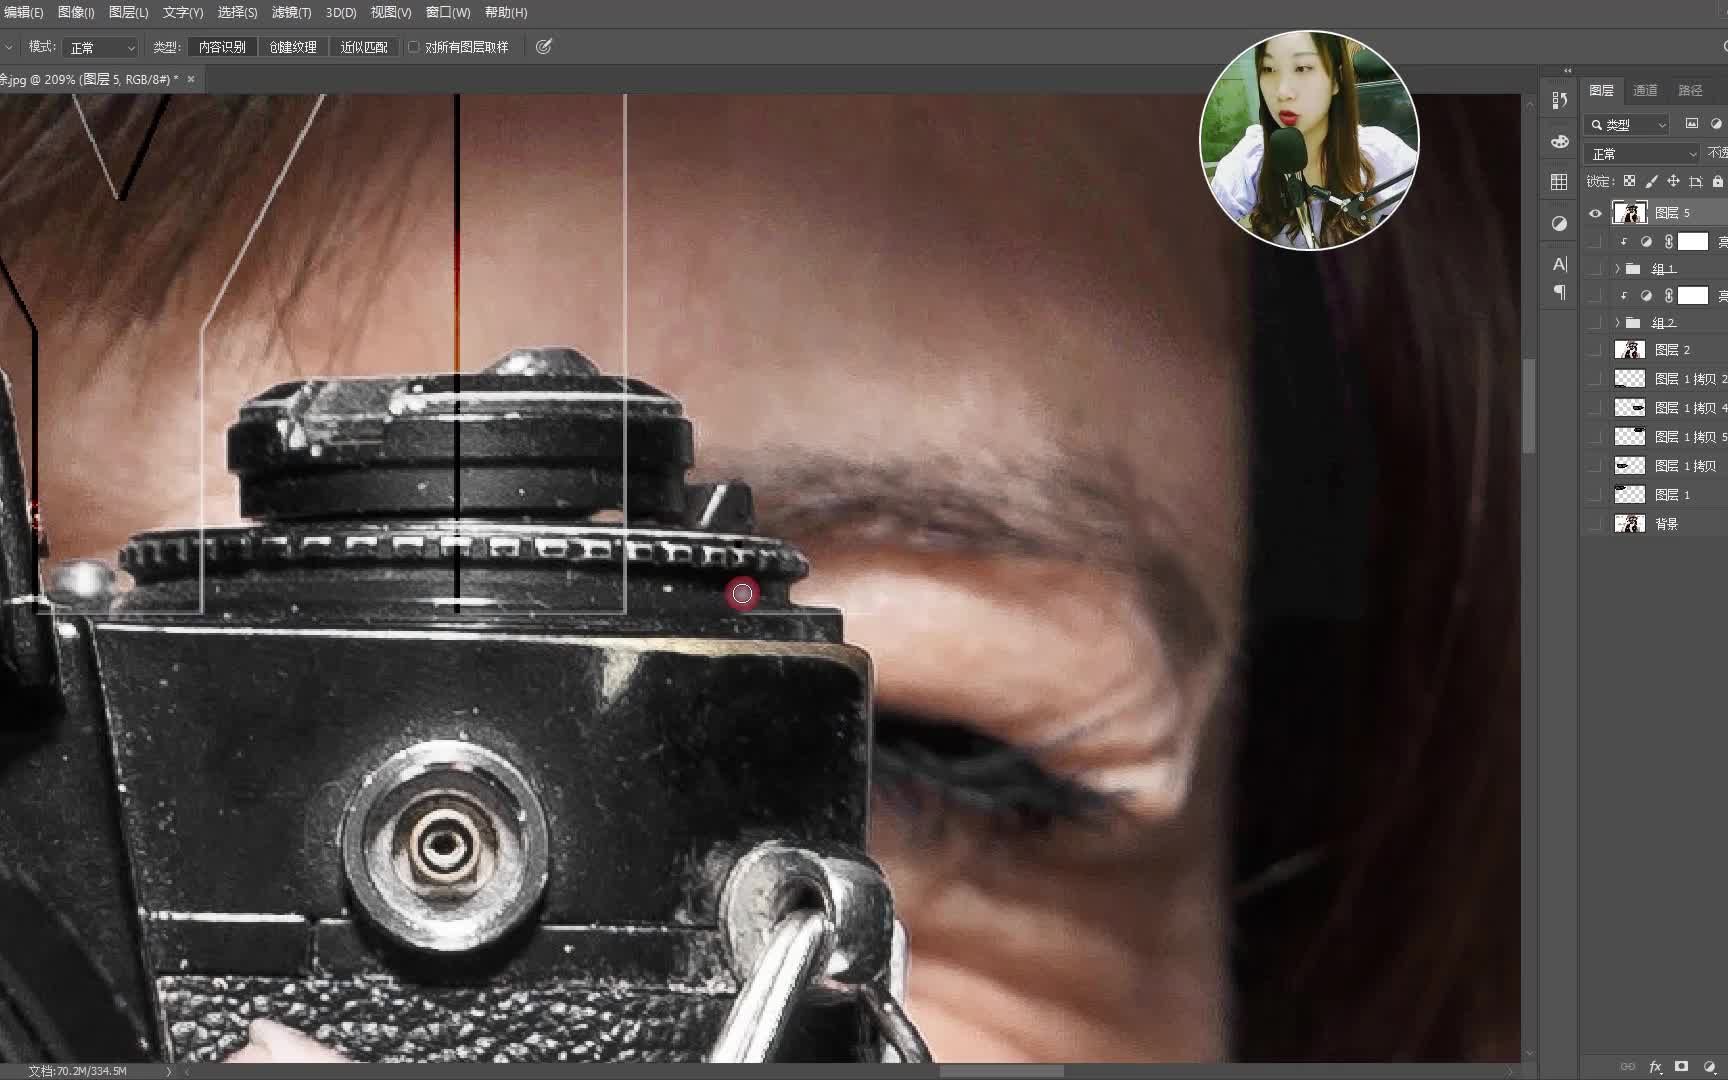
Task: Open the 图层(L) menu
Action: point(128,12)
